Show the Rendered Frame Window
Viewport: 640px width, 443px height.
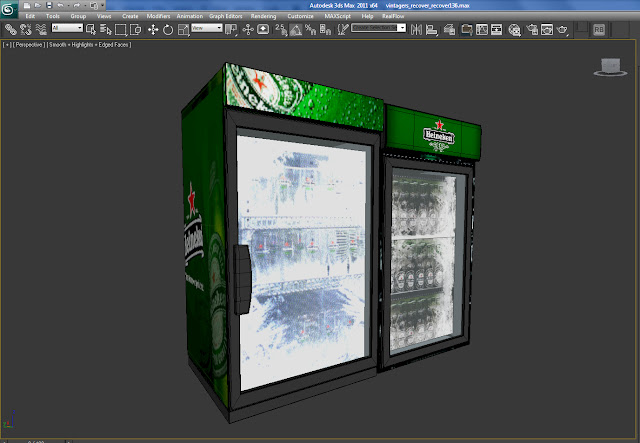547,29
